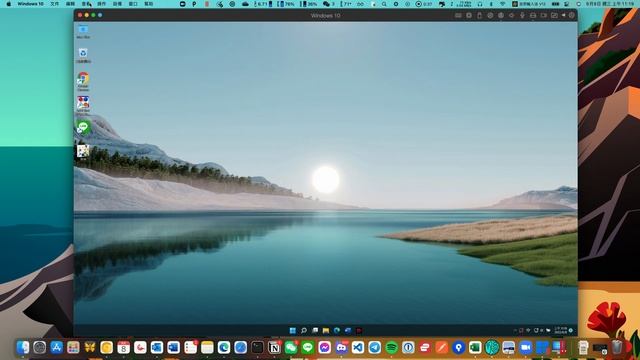Open the Apple menu
The height and width of the screenshot is (360, 640).
[x=8, y=4]
